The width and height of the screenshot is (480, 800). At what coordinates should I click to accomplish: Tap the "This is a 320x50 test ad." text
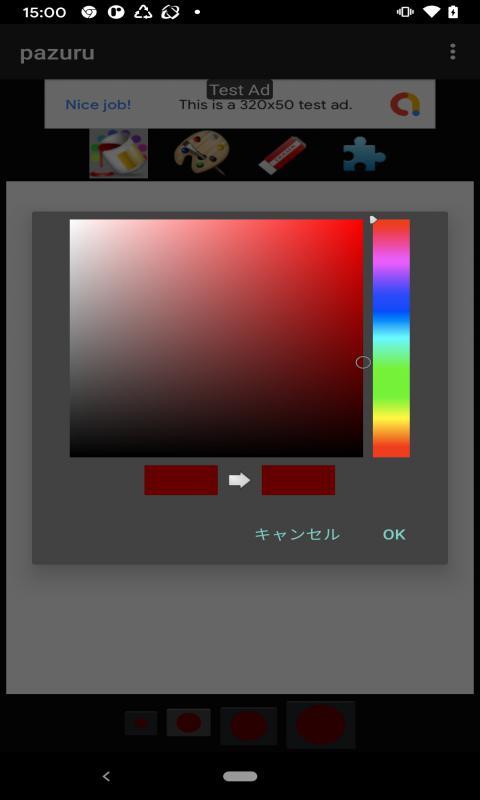[x=265, y=105]
